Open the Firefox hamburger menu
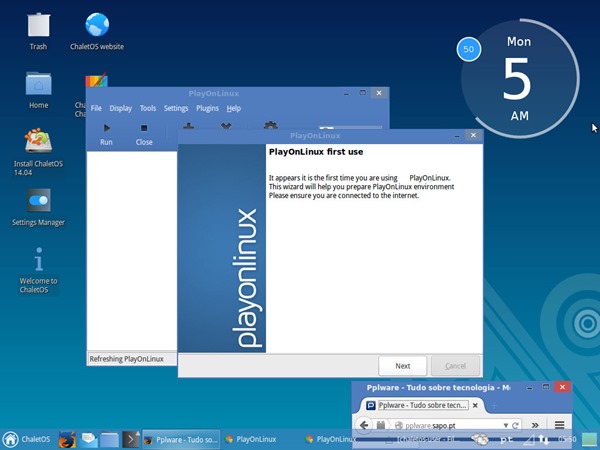Image resolution: width=600 pixels, height=450 pixels. pyautogui.click(x=559, y=425)
